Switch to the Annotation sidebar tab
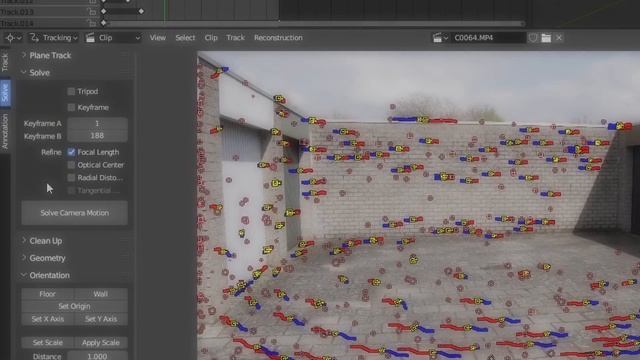The width and height of the screenshot is (640, 360). click(5, 131)
